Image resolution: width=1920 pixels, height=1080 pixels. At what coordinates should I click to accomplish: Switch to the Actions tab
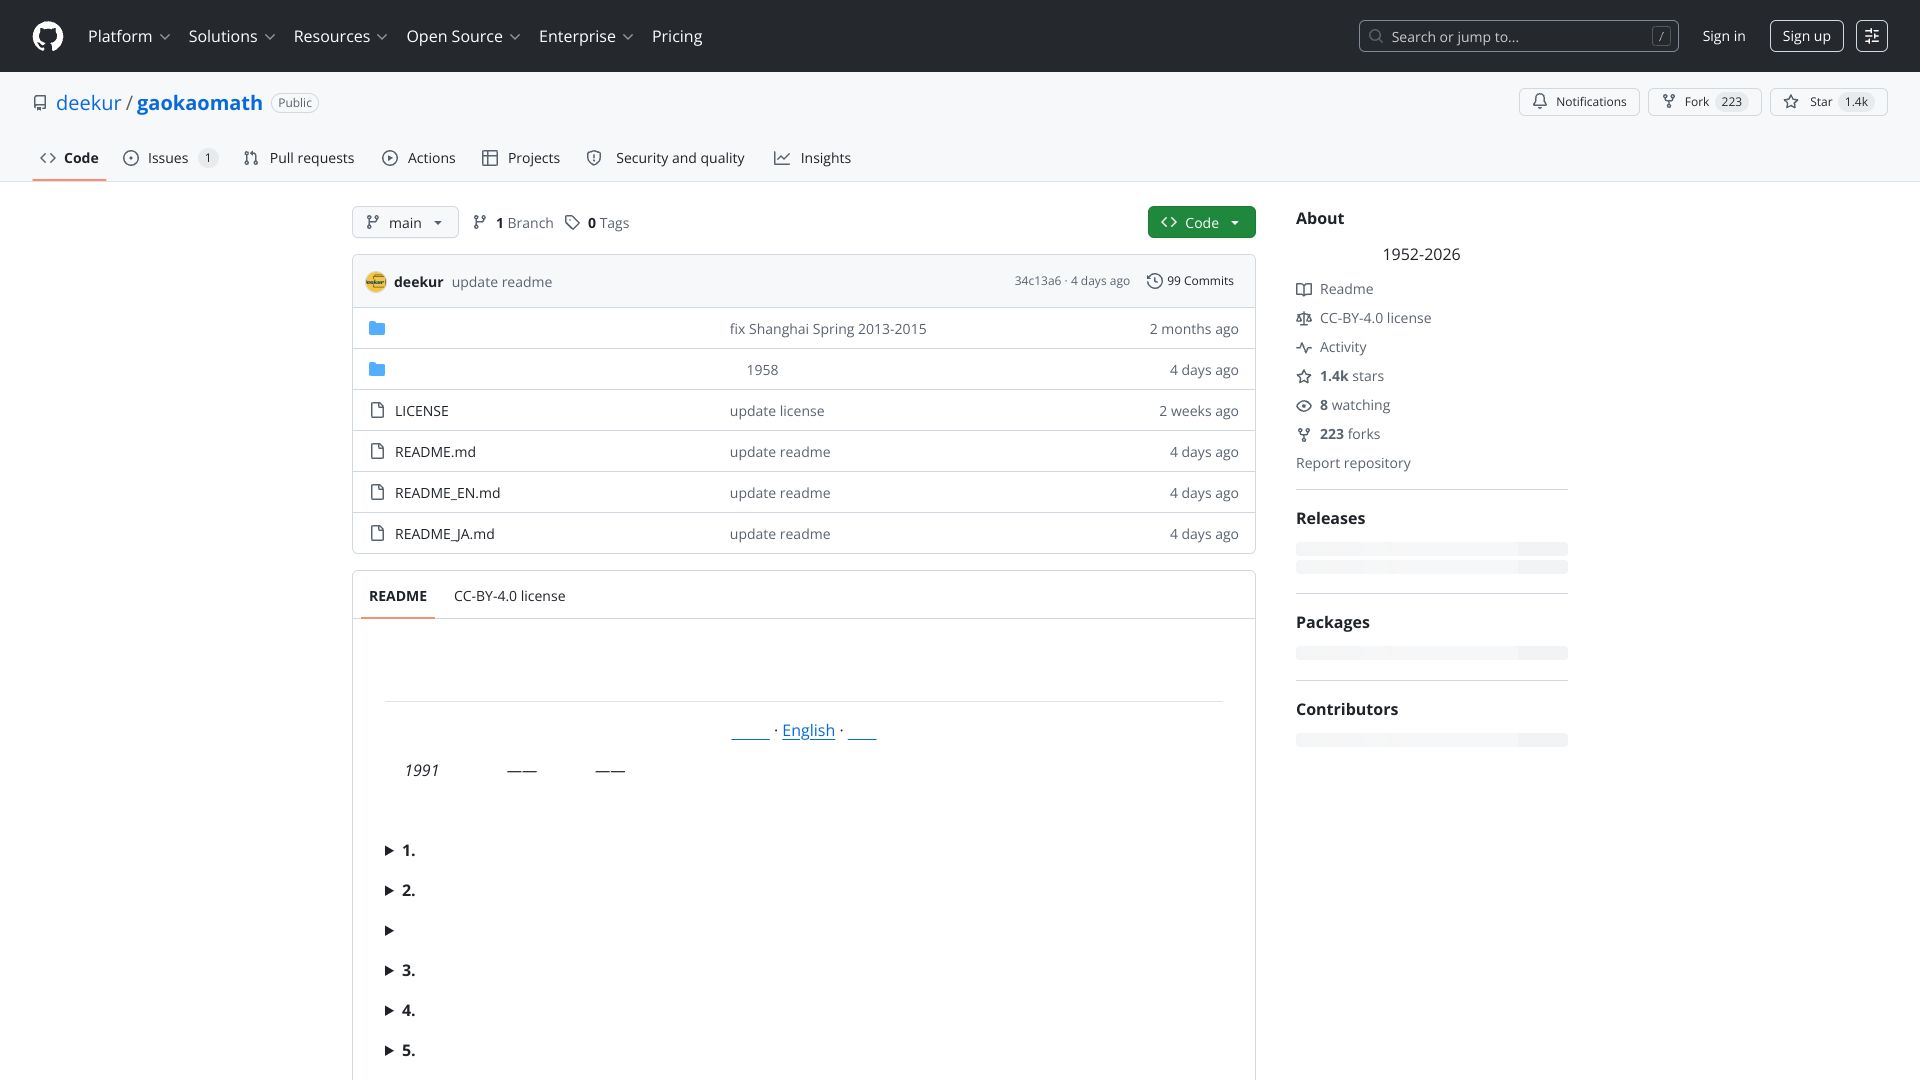(418, 158)
